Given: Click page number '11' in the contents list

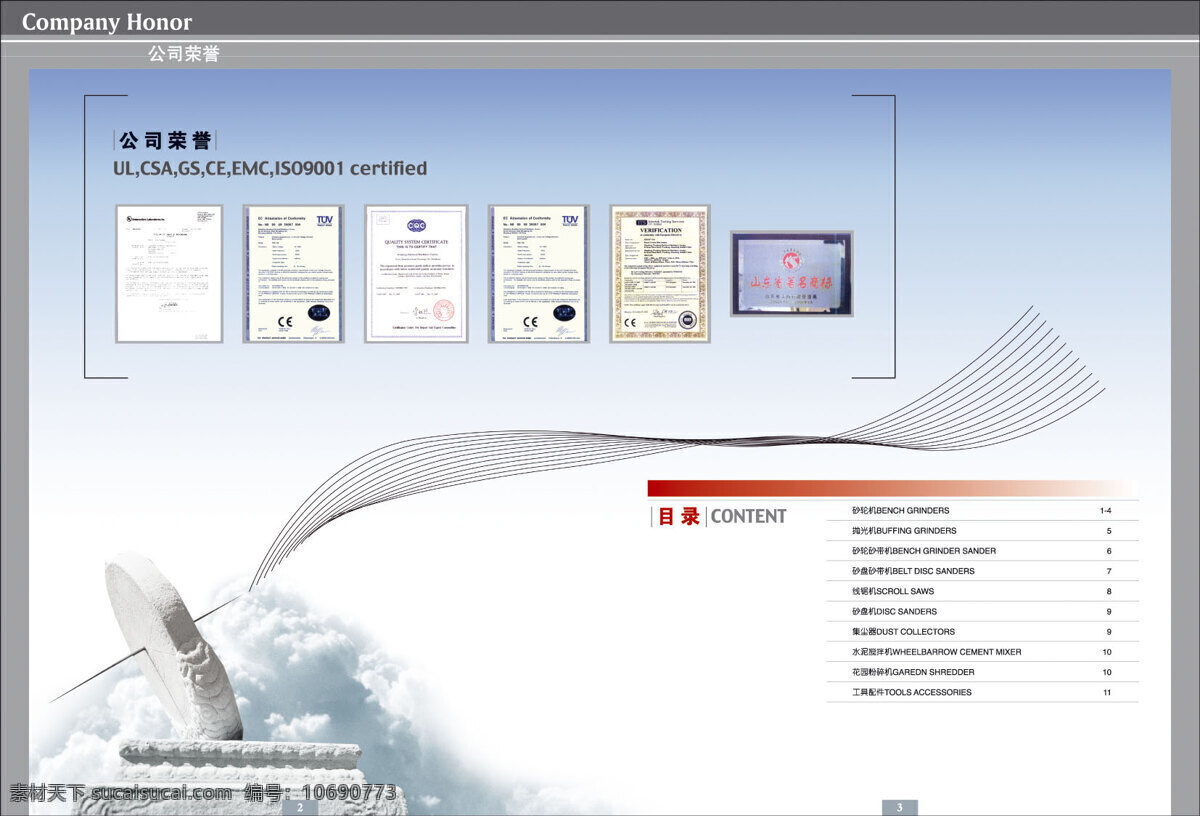Looking at the screenshot, I should tap(1107, 692).
